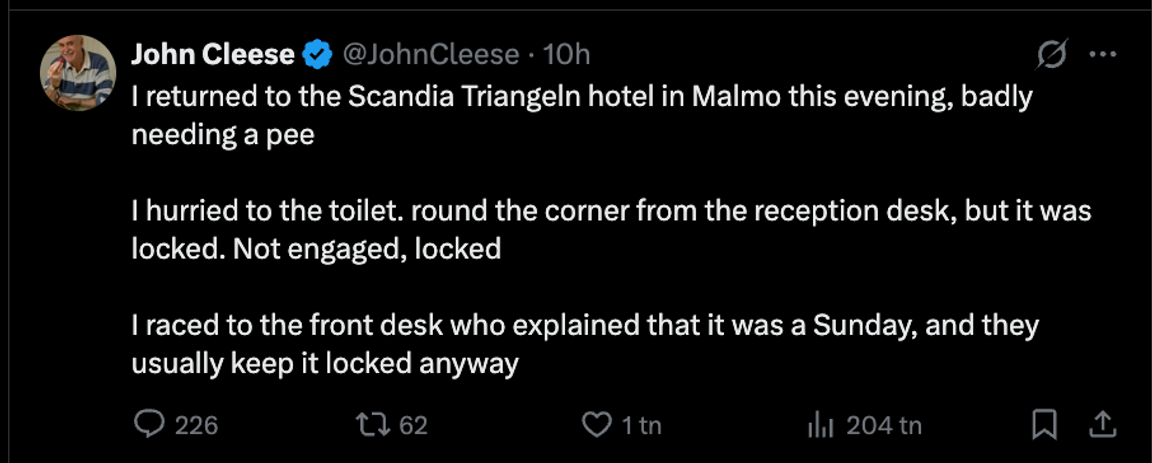Image resolution: width=1152 pixels, height=463 pixels.
Task: Click the 204 tn views count
Action: pos(884,426)
